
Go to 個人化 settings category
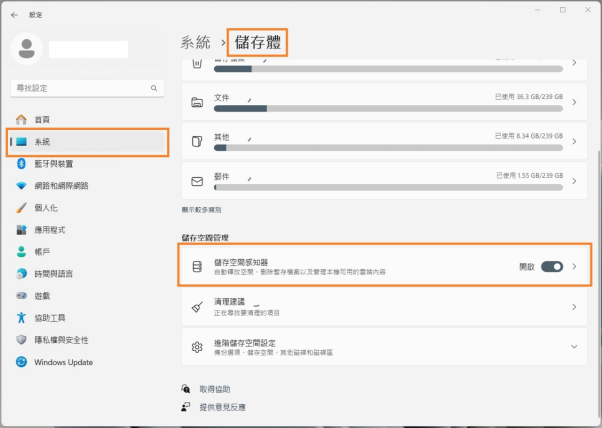[x=46, y=208]
